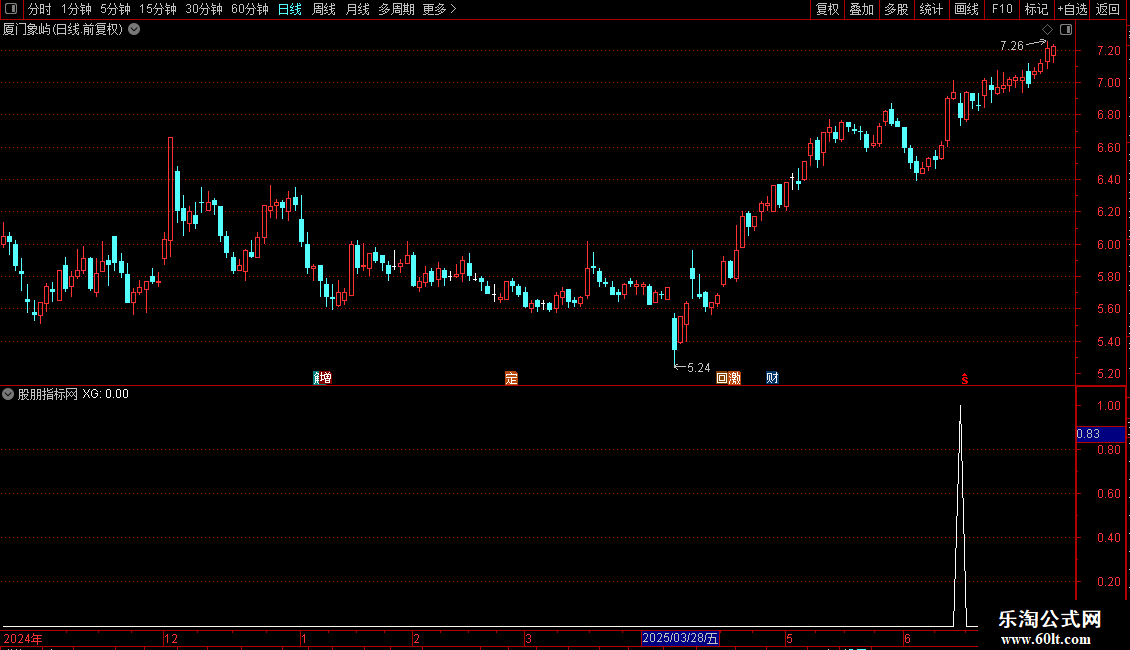Select the 30分钟 period tab
Screen dimensions: 1130x650
tap(203, 9)
